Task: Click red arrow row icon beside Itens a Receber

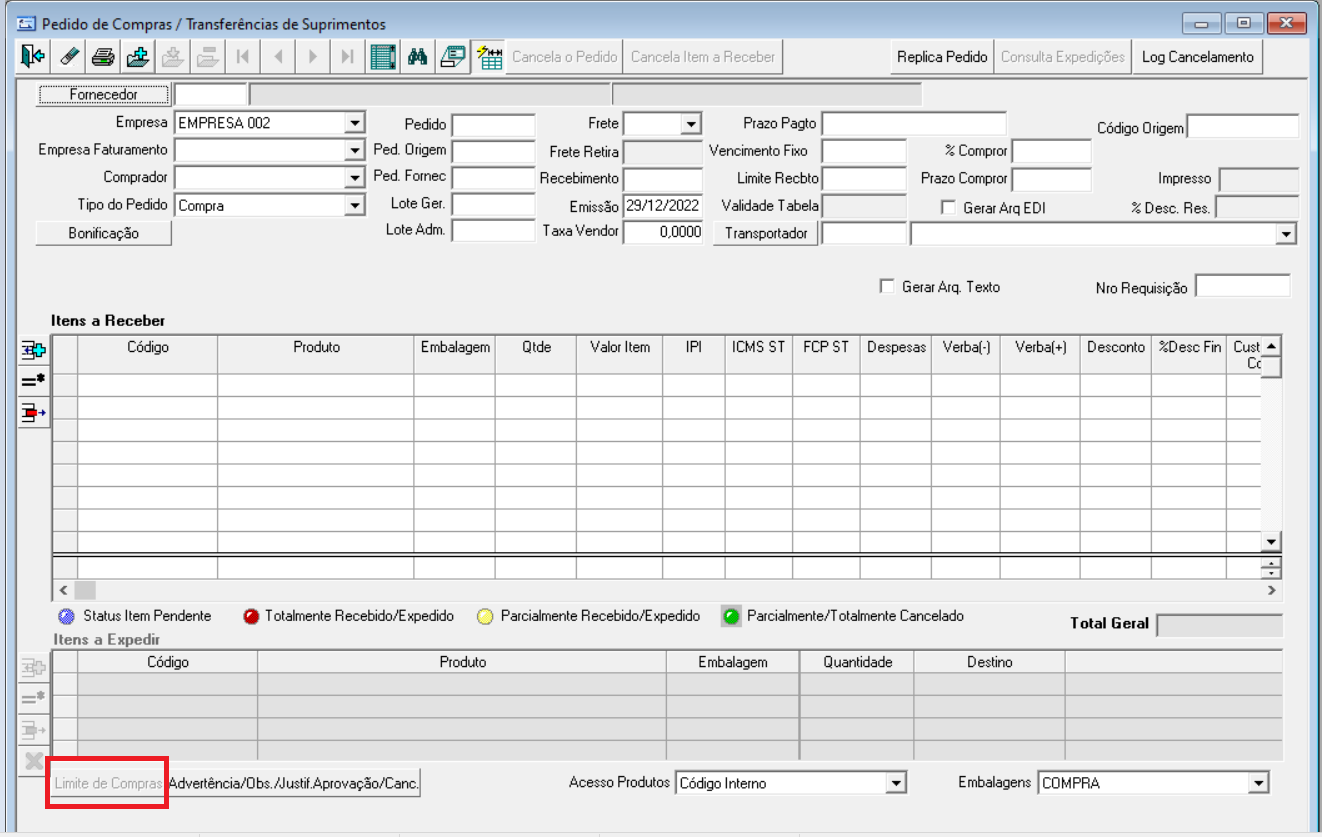Action: 34,412
